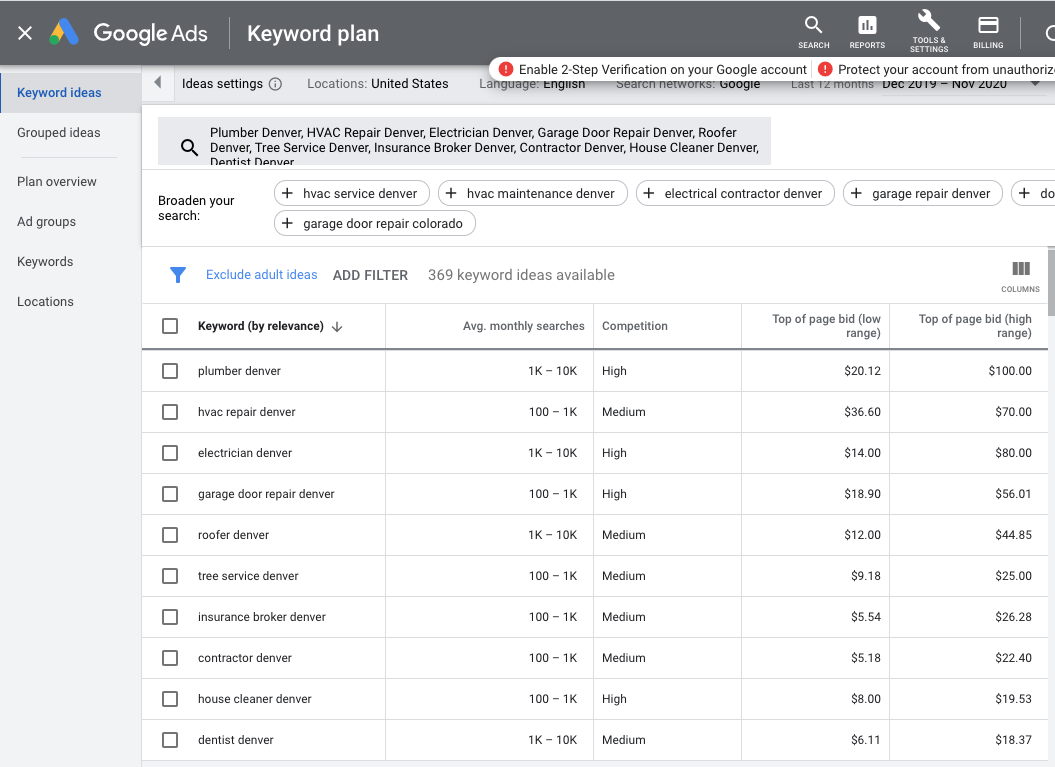Image resolution: width=1055 pixels, height=767 pixels.
Task: Click Exclude adult ideas filter
Action: 261,275
